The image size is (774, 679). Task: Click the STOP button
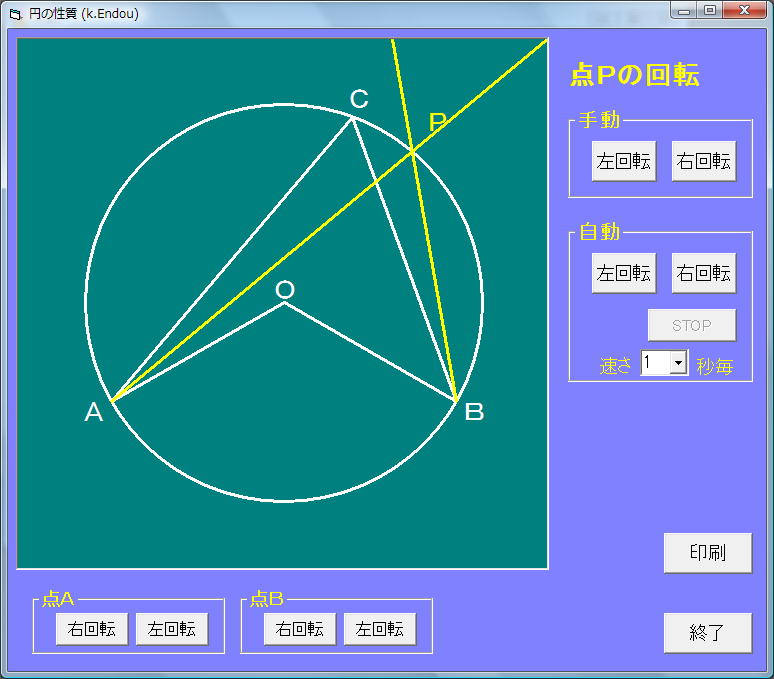point(692,325)
